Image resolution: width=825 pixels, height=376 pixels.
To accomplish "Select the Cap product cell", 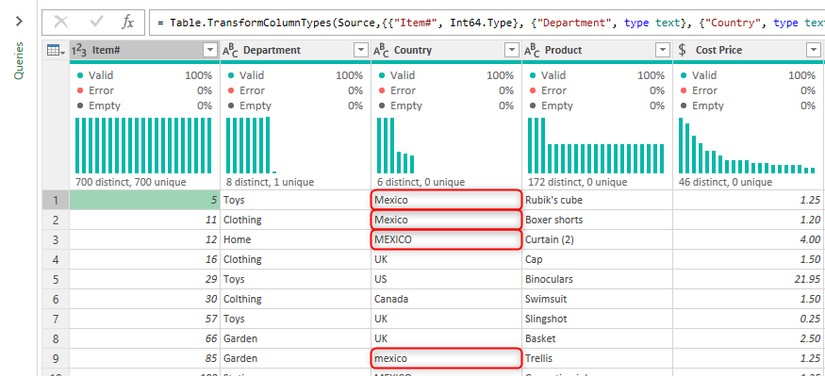I will [x=597, y=259].
